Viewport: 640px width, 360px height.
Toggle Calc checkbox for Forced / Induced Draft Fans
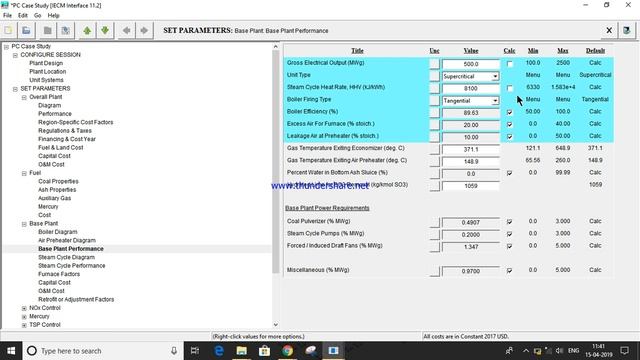coord(509,246)
